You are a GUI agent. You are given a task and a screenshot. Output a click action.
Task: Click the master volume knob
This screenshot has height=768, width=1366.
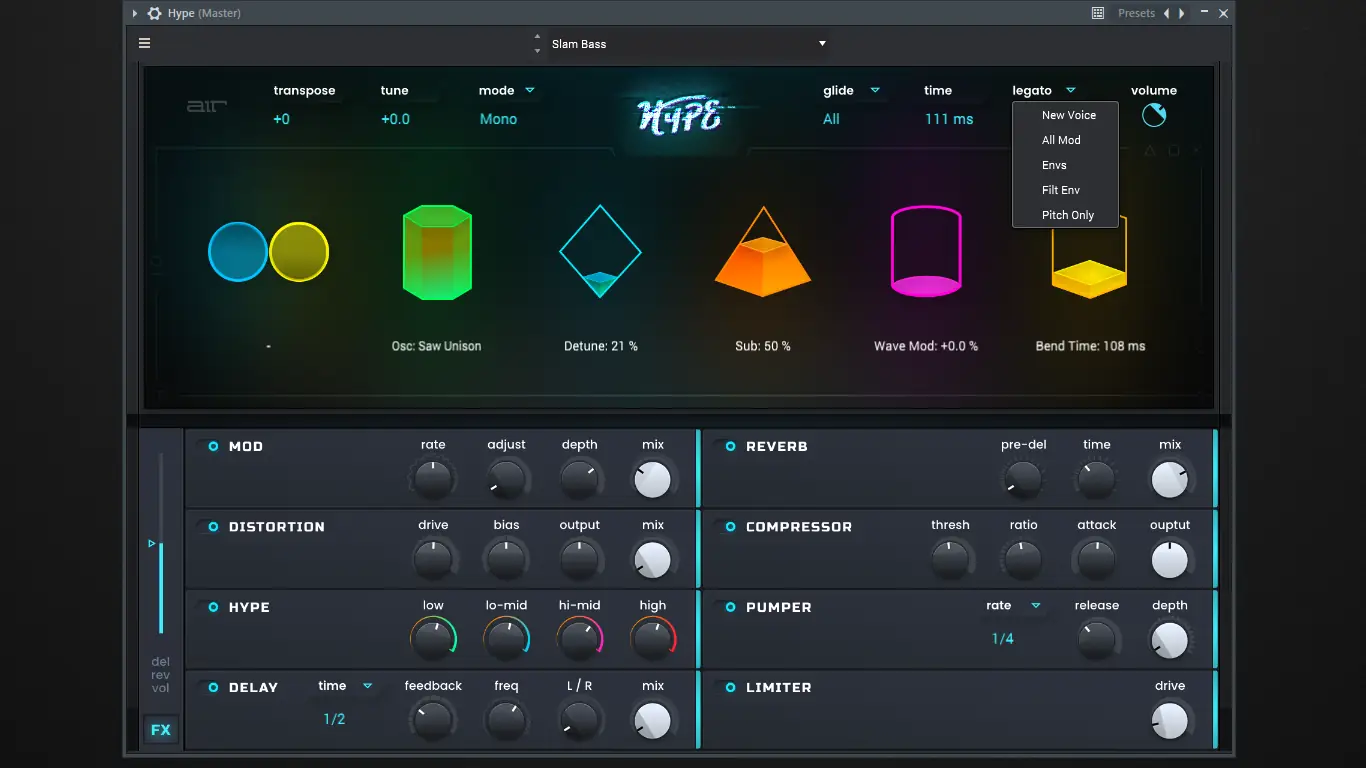point(1154,116)
